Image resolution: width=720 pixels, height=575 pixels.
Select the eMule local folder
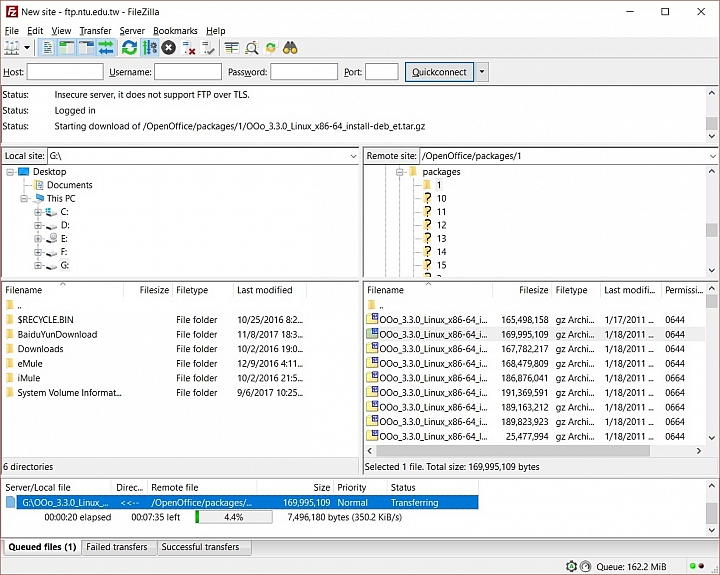(30, 364)
